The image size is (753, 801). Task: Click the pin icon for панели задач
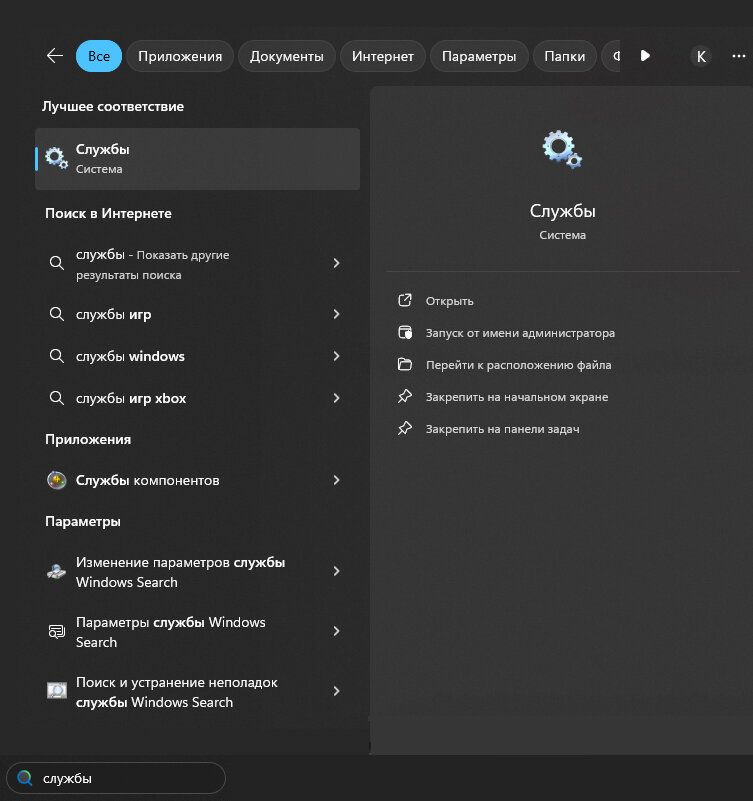(x=405, y=428)
